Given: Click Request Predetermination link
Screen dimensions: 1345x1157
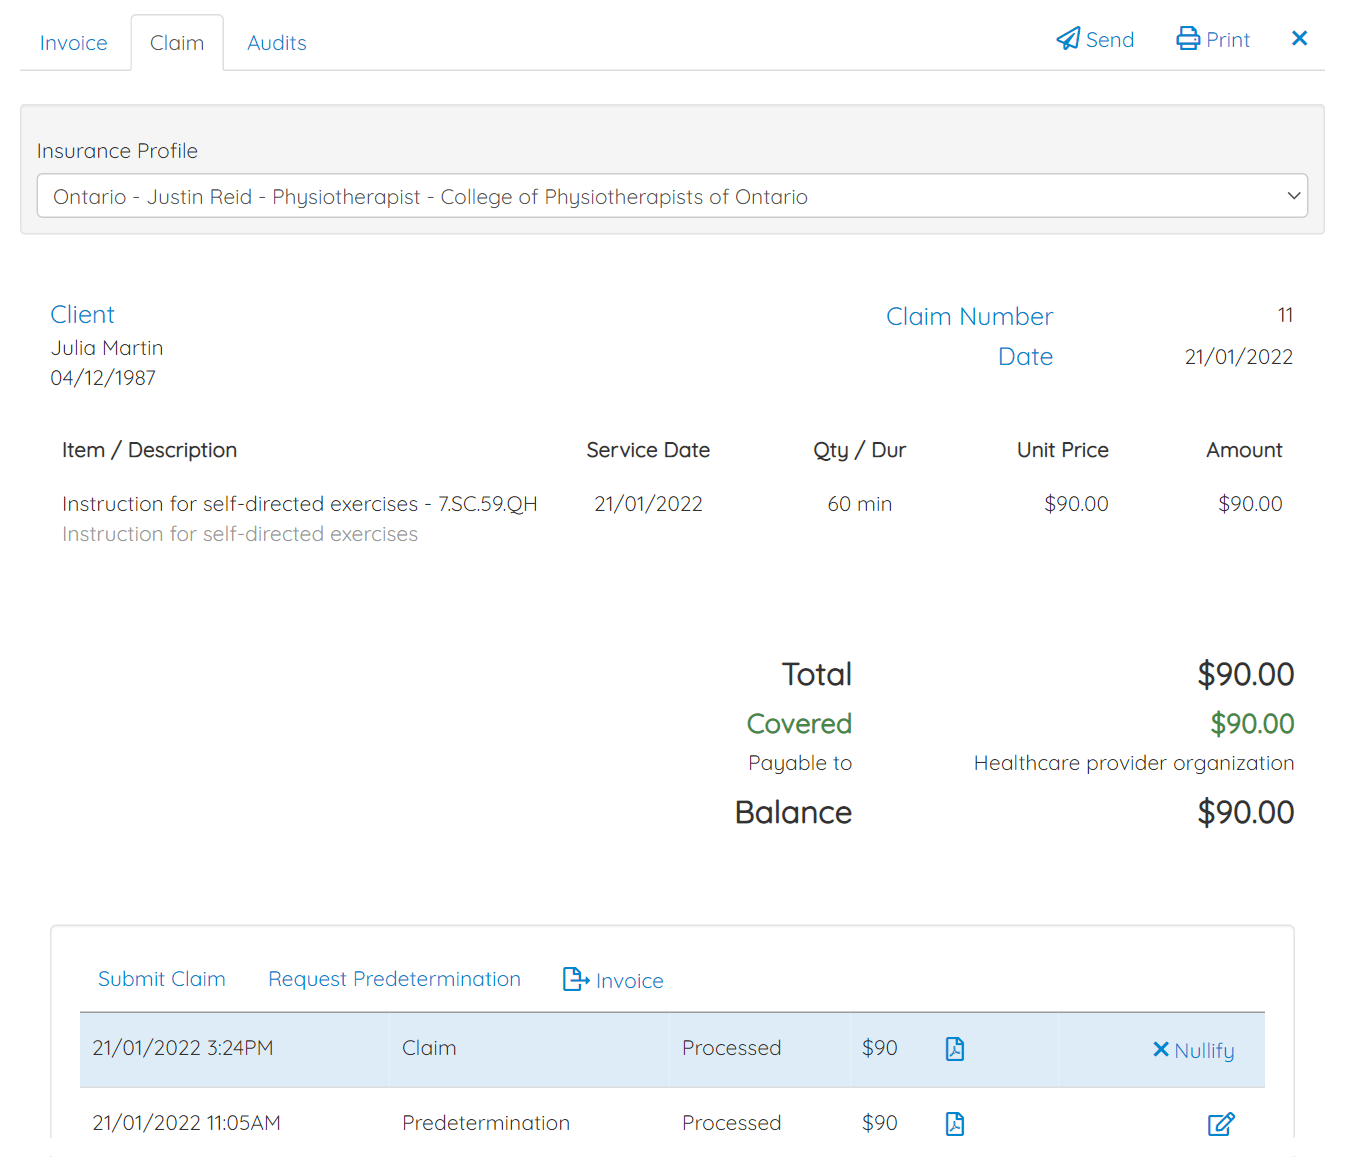Looking at the screenshot, I should (394, 979).
